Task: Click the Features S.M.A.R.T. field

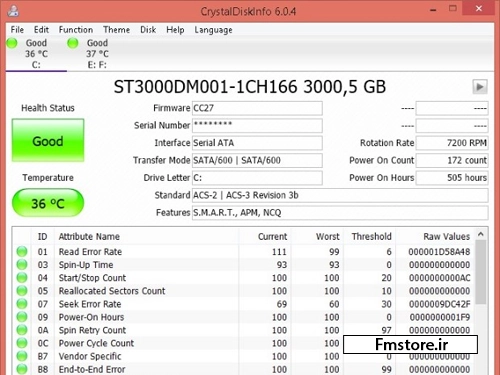Action: click(340, 212)
